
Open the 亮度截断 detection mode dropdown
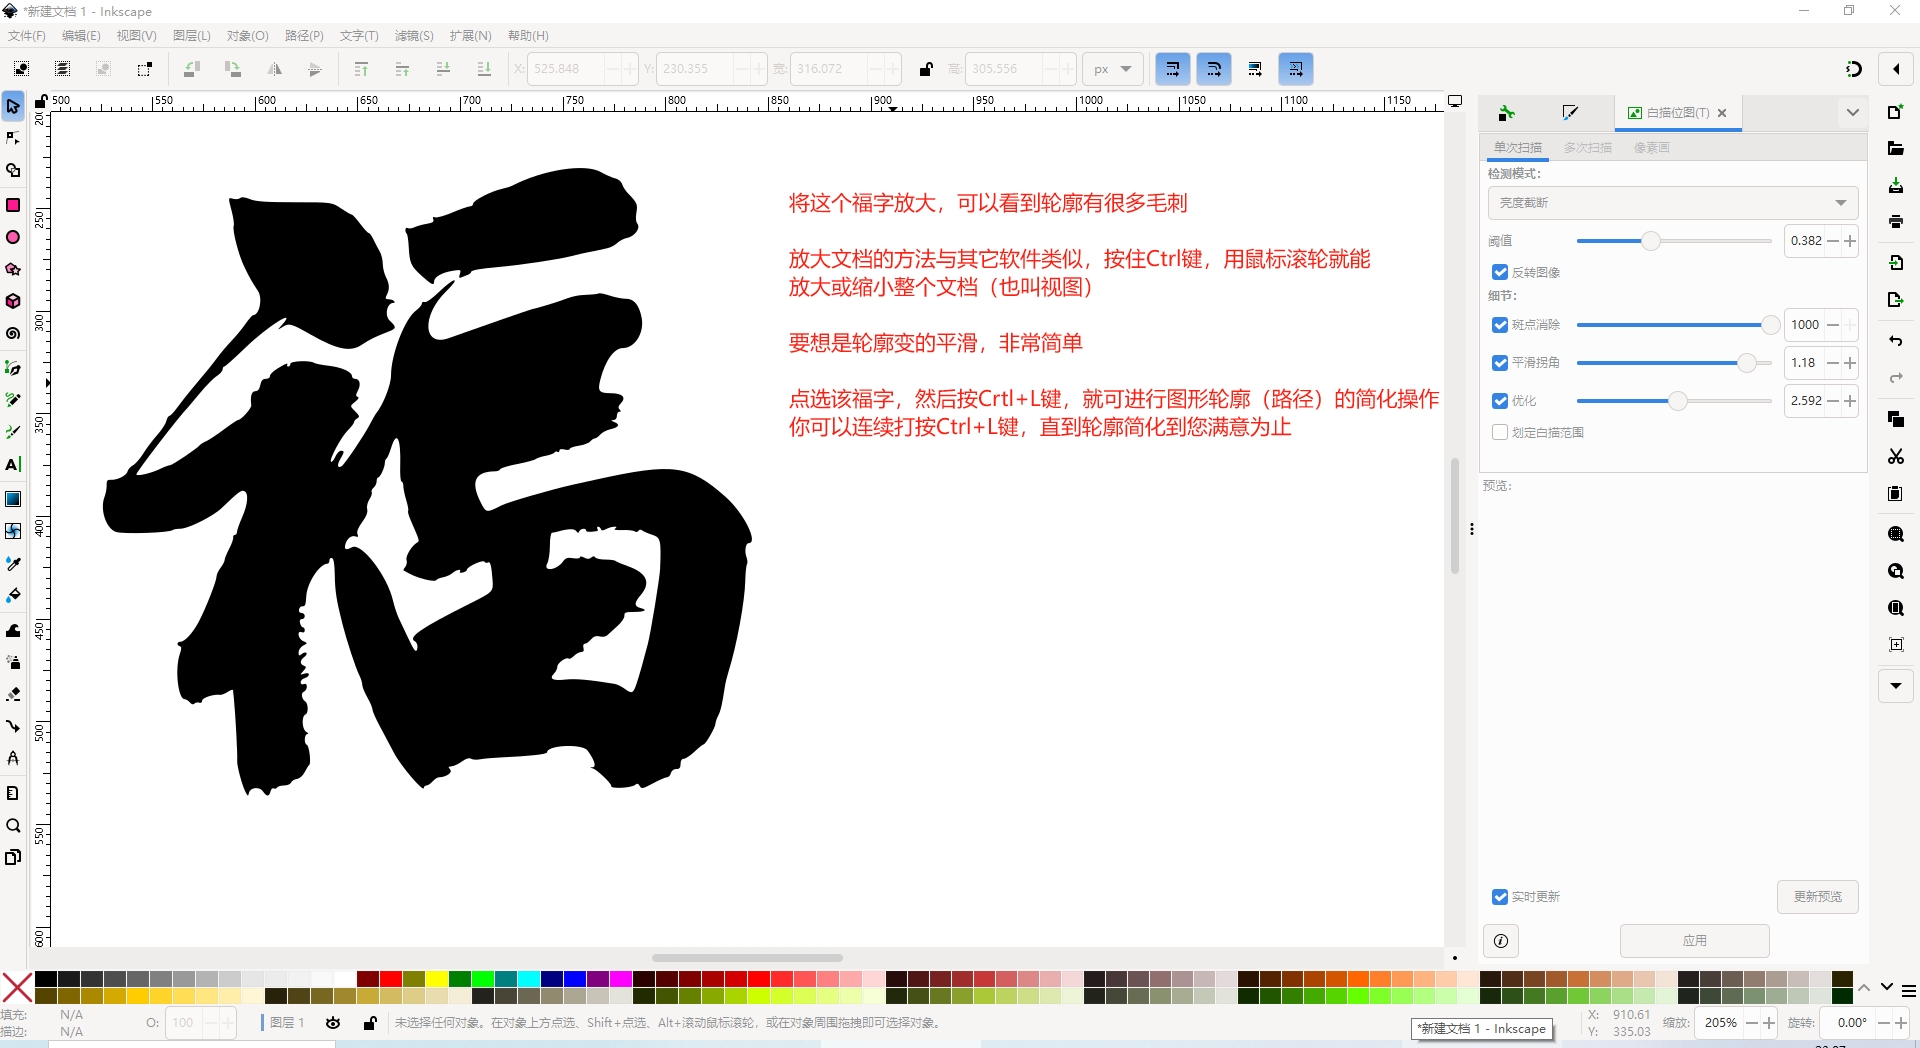1672,203
